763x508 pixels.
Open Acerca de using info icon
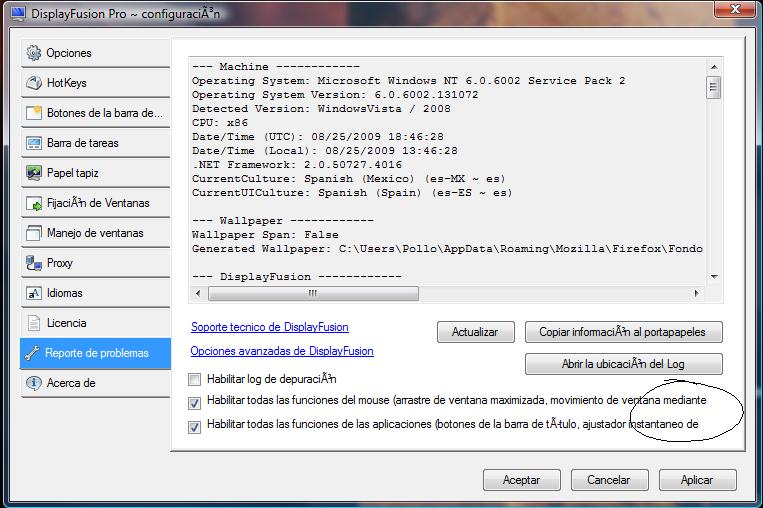point(33,383)
